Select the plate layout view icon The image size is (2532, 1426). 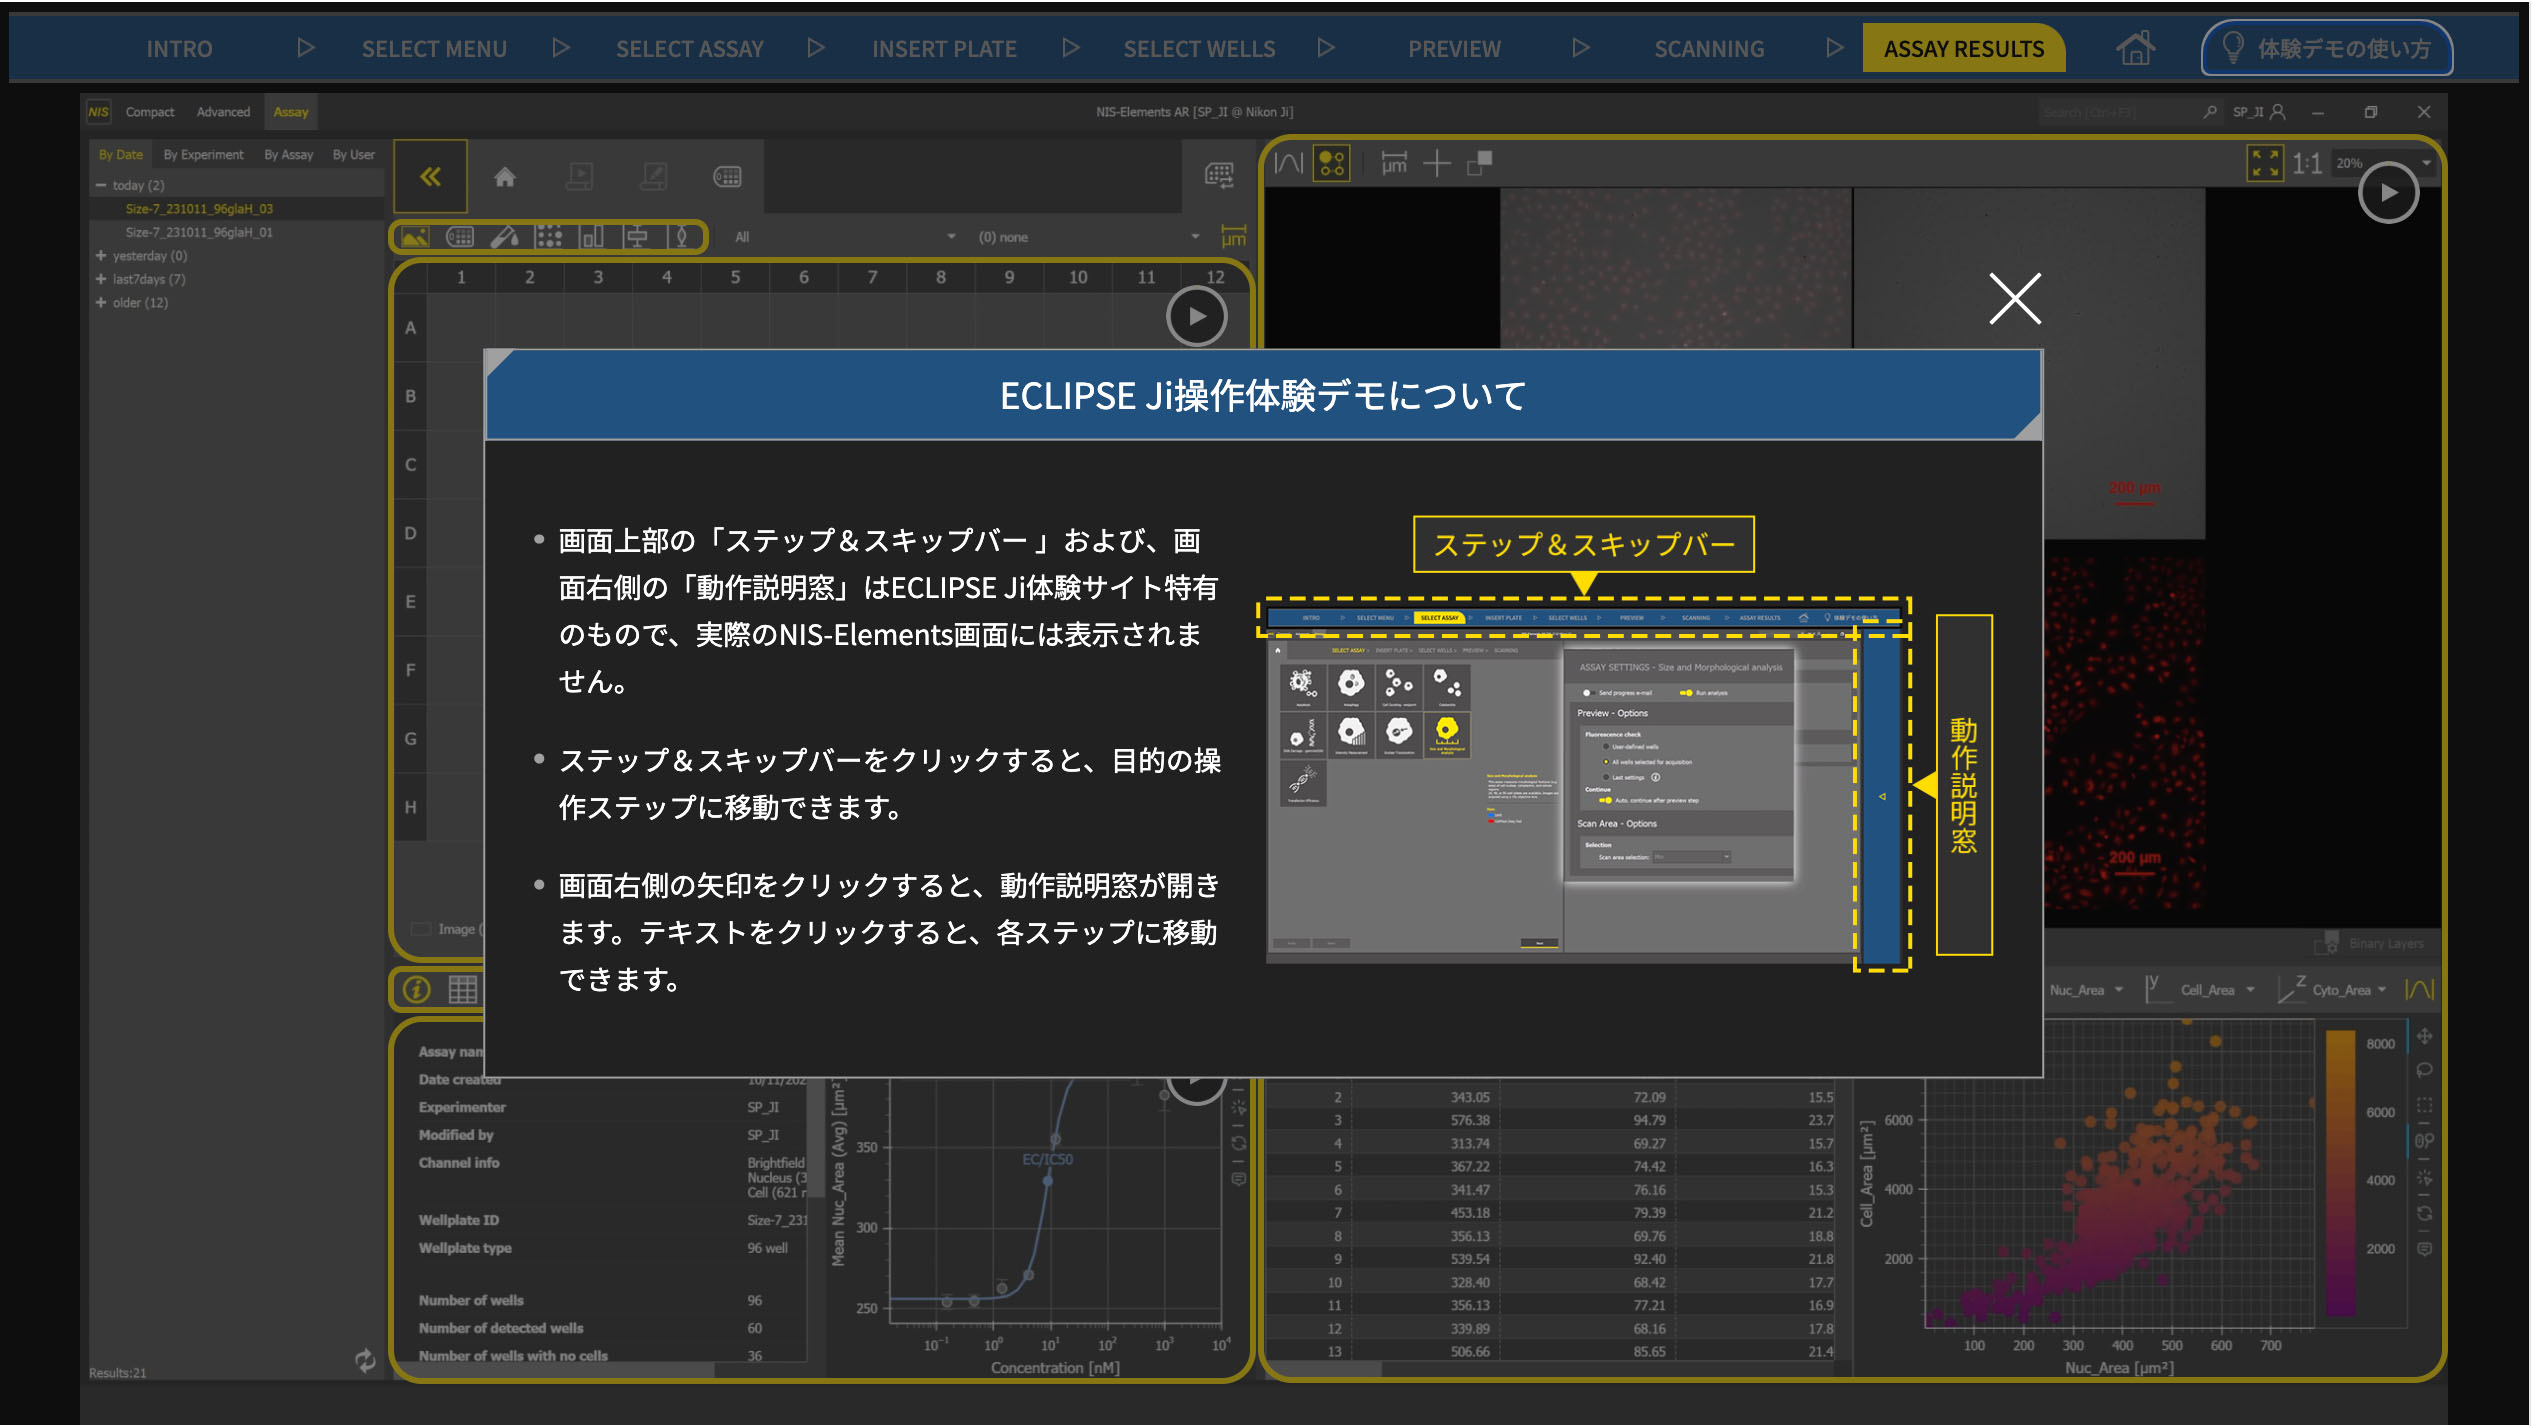(460, 237)
